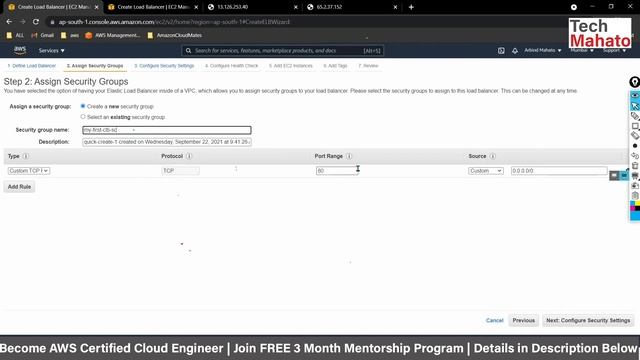
Task: Toggle the eye icon in annotation toolbar
Action: click(635, 95)
